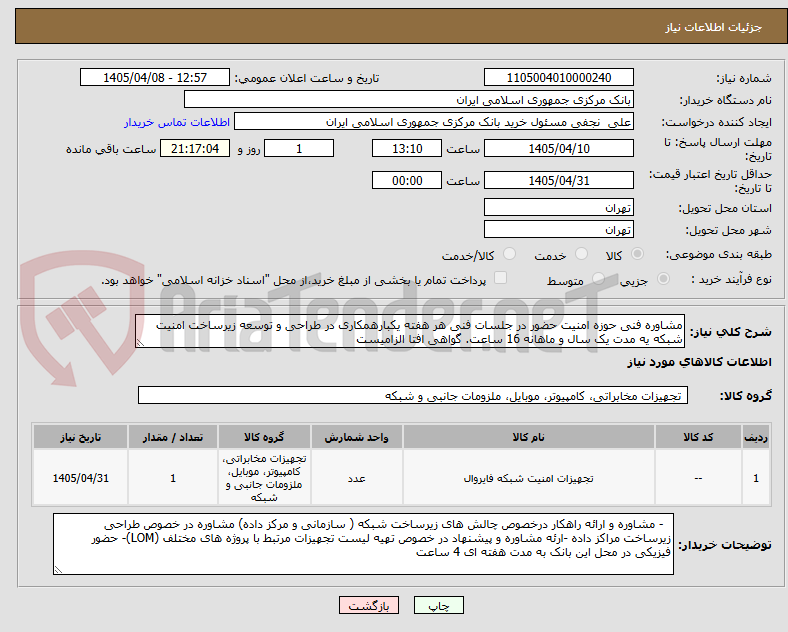Click the بازگشت back button
Image resolution: width=788 pixels, height=632 pixels.
click(x=369, y=605)
